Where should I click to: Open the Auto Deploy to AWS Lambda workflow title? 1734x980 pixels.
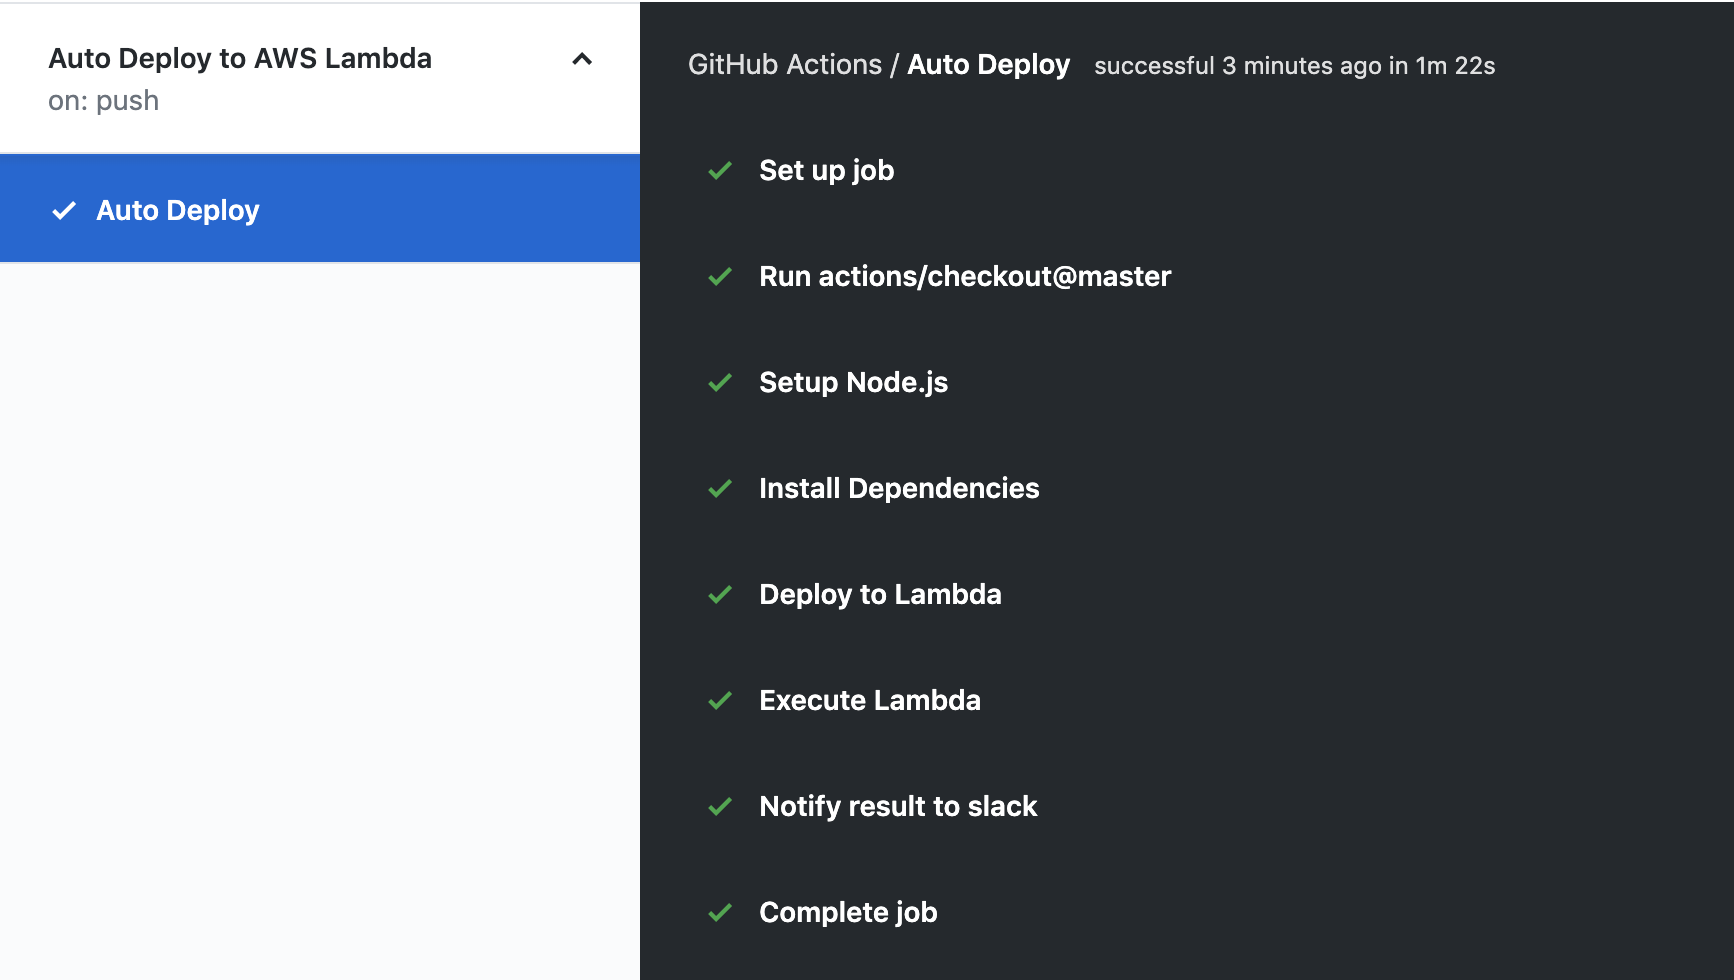pyautogui.click(x=240, y=58)
